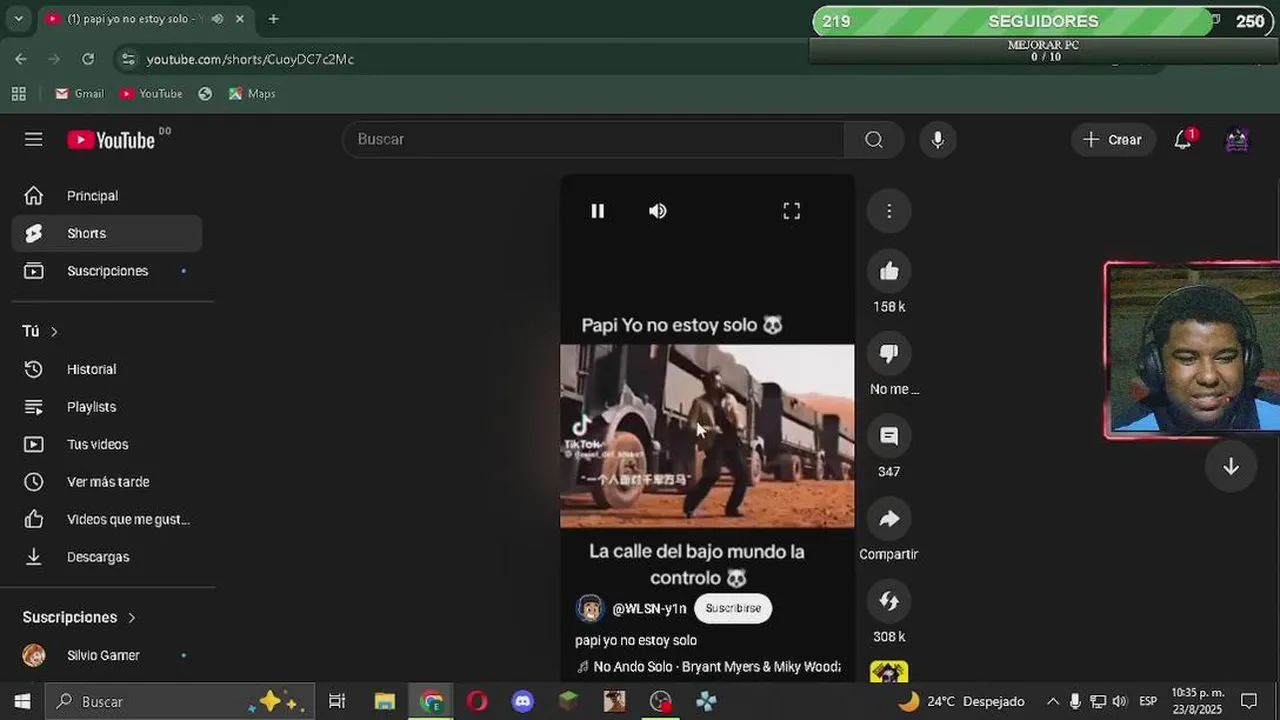Expand the Suscripciones section header
The width and height of the screenshot is (1280, 720).
(x=80, y=617)
